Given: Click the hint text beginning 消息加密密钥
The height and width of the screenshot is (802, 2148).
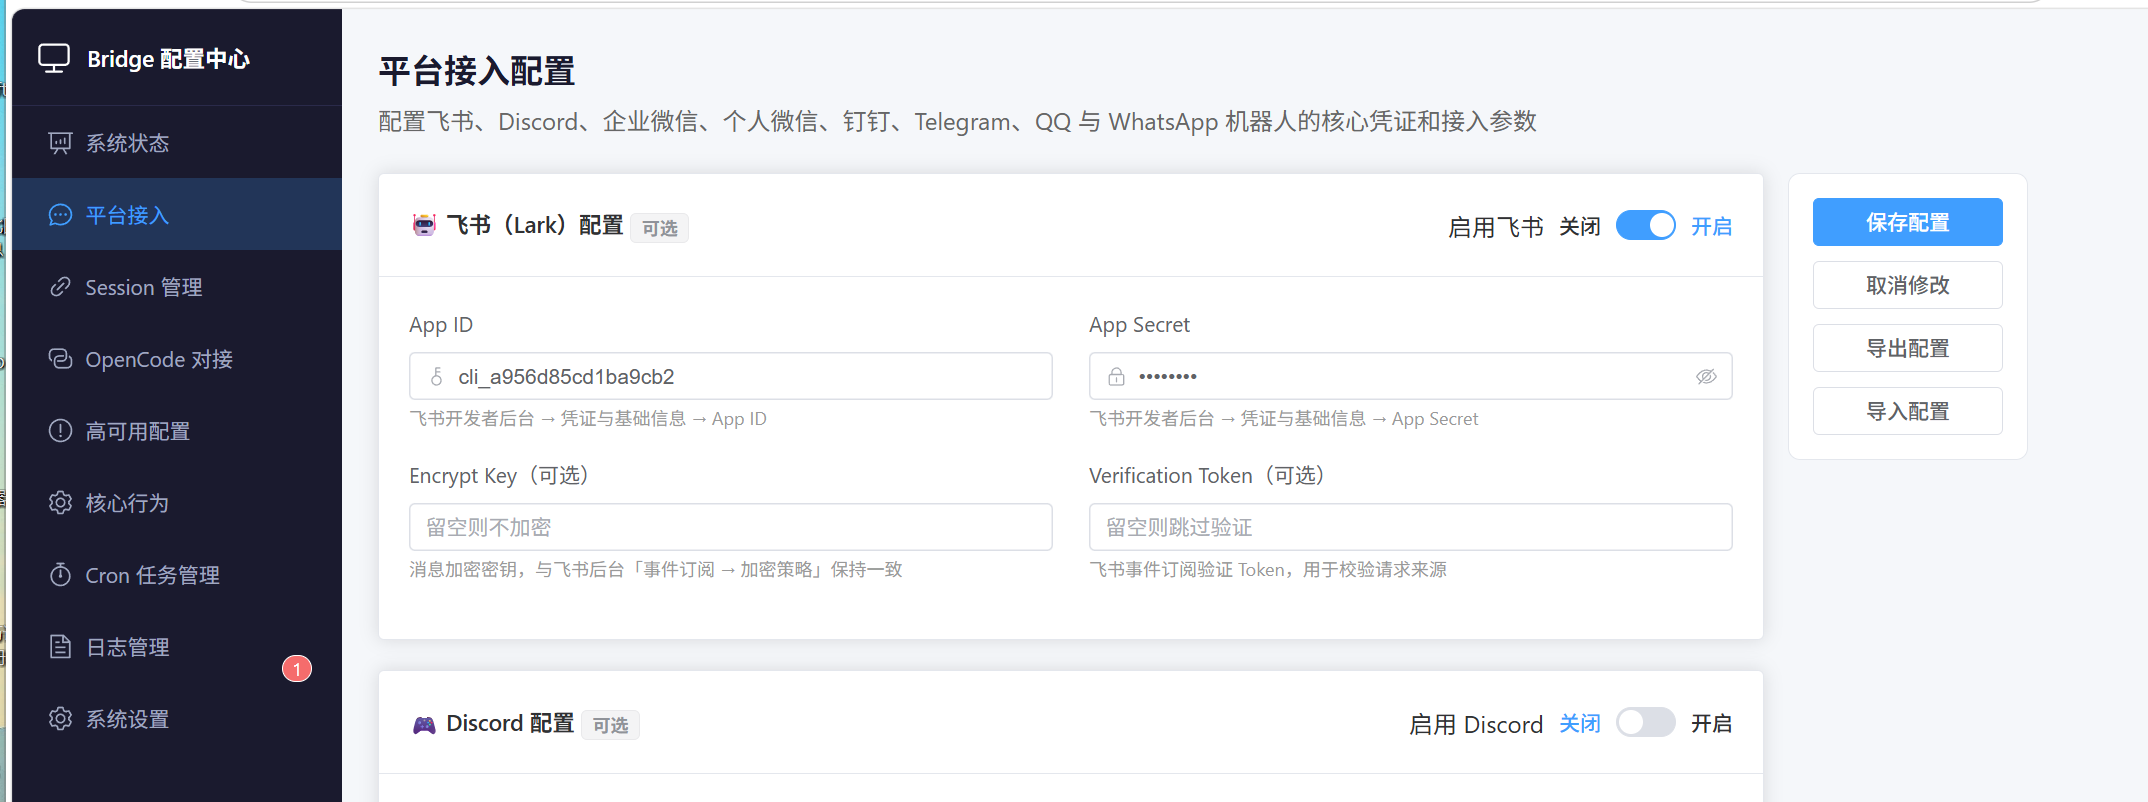Looking at the screenshot, I should click(x=656, y=570).
